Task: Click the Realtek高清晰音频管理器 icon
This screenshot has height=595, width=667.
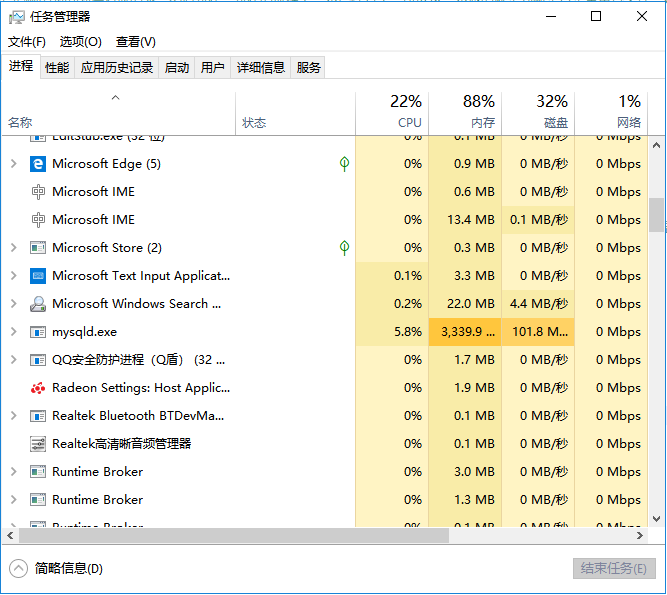Action: click(x=38, y=444)
